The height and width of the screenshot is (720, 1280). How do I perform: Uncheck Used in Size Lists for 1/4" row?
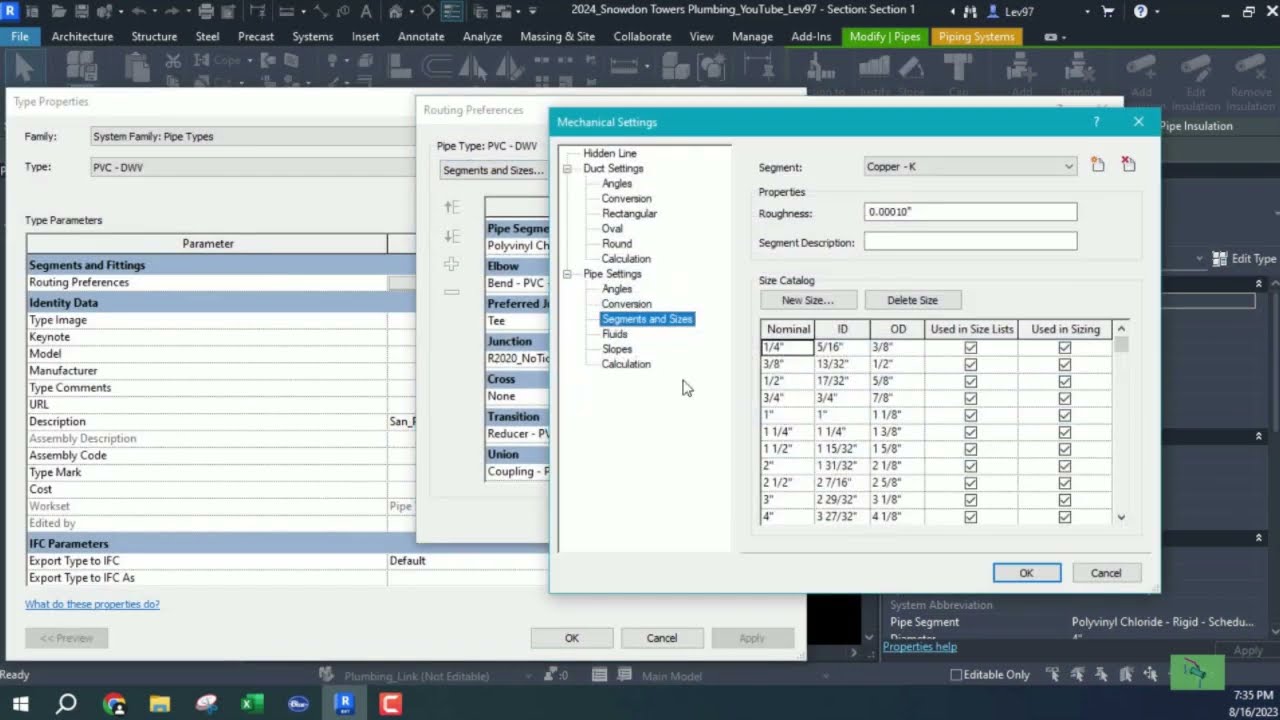click(970, 347)
